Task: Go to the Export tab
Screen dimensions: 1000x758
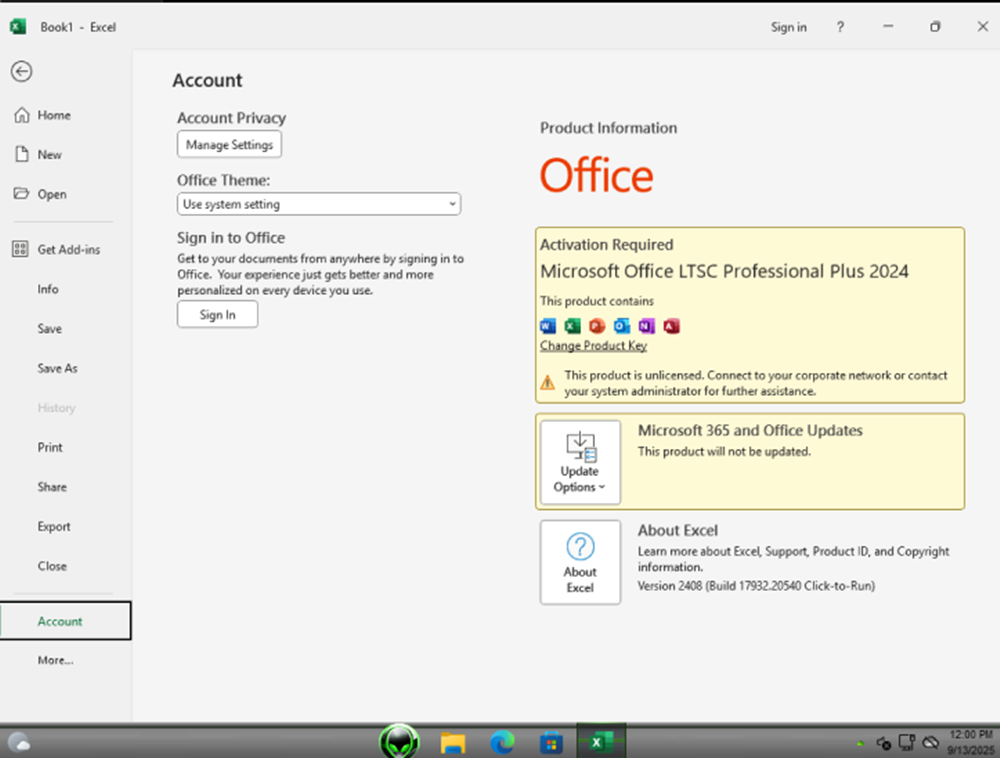Action: [x=54, y=526]
